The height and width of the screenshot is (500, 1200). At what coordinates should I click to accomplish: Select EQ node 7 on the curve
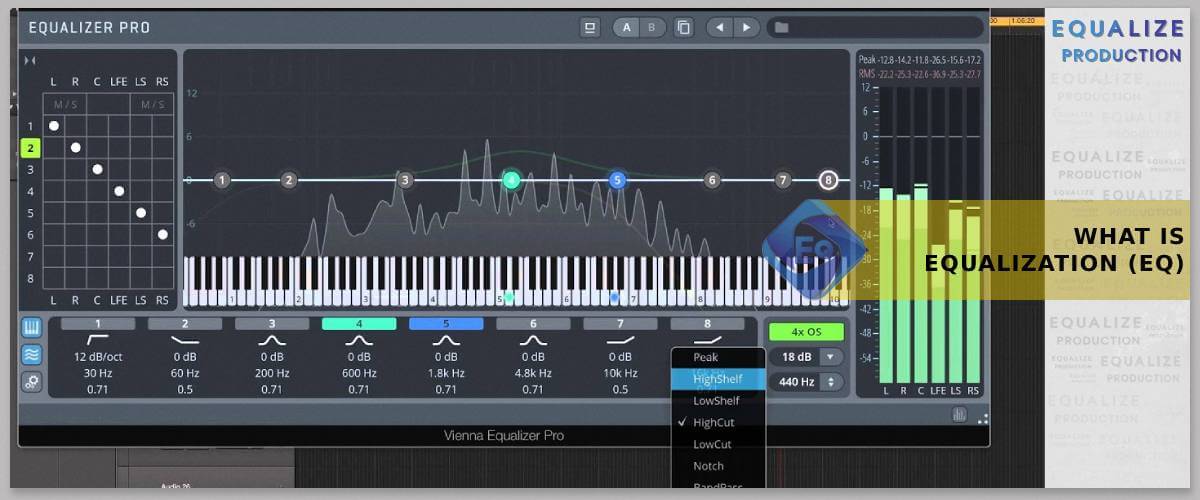[x=784, y=180]
